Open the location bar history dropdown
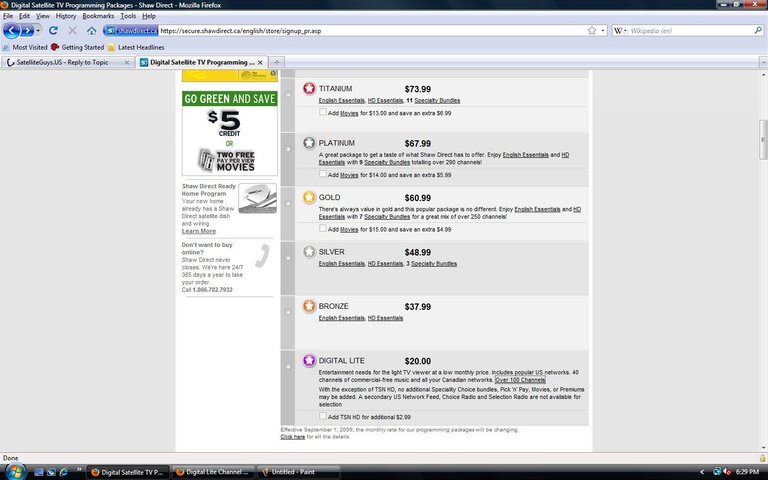The image size is (768, 480). point(603,30)
